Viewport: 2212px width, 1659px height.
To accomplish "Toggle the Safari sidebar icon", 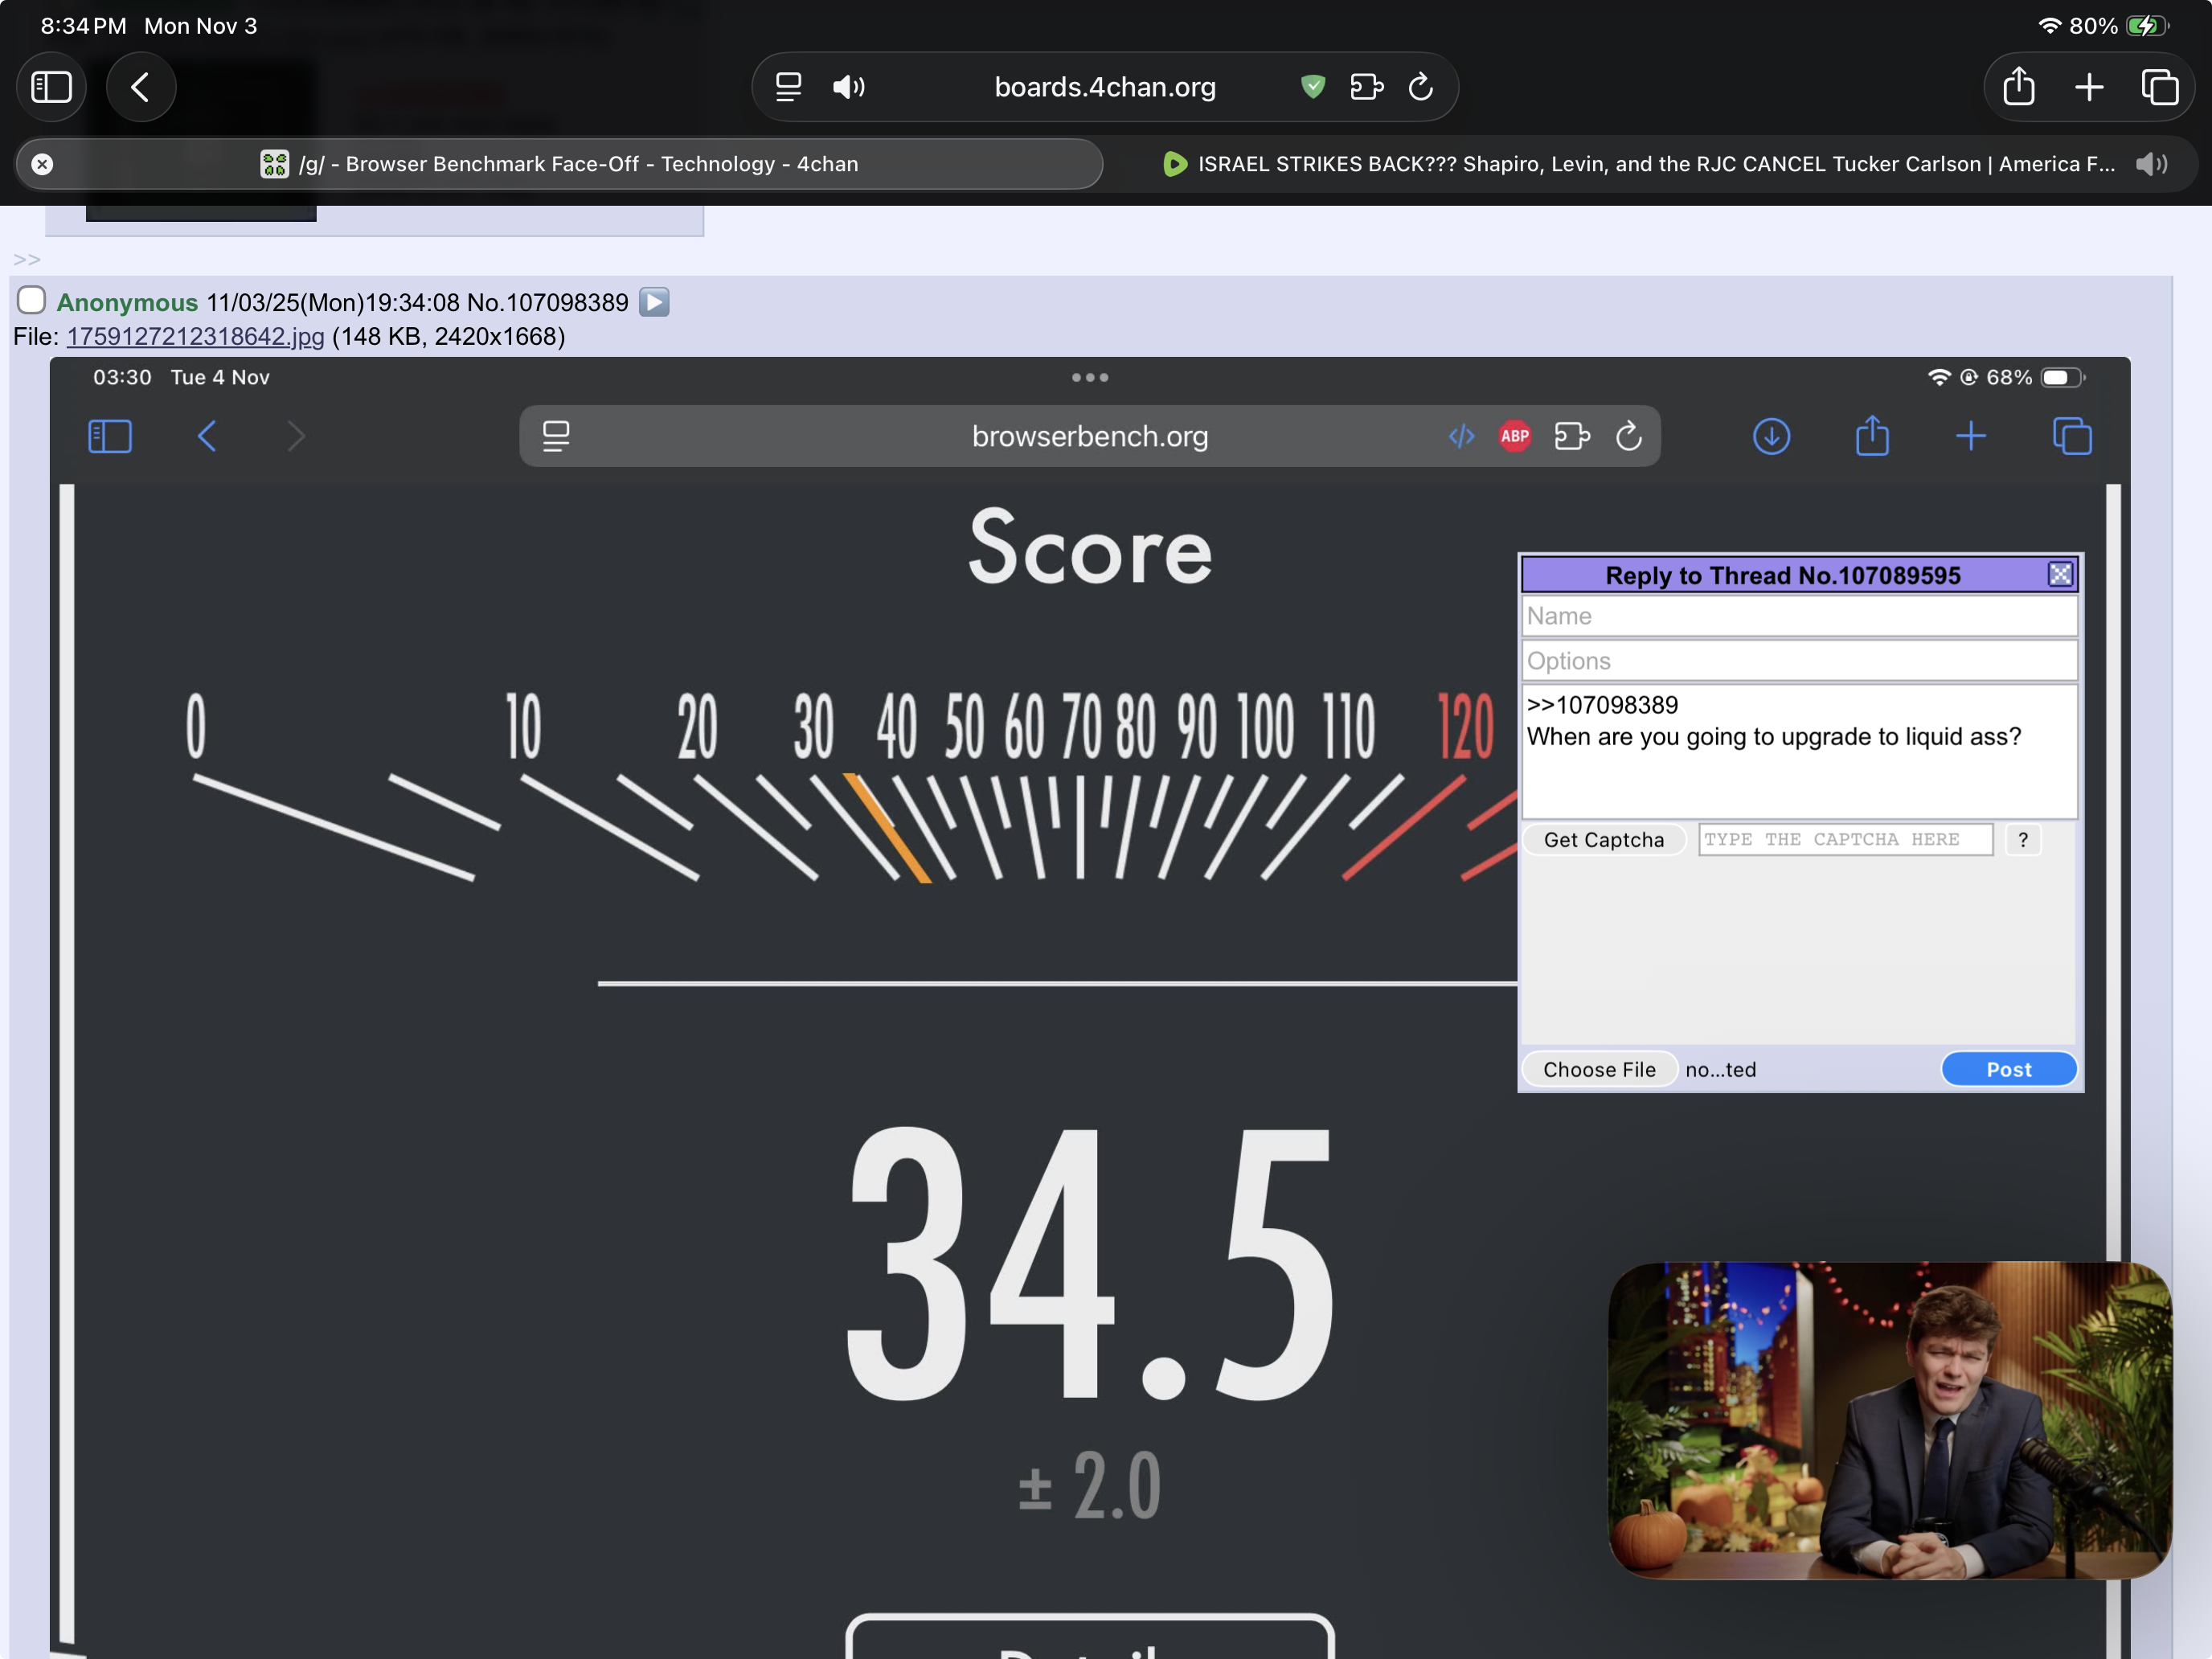I will (x=52, y=87).
